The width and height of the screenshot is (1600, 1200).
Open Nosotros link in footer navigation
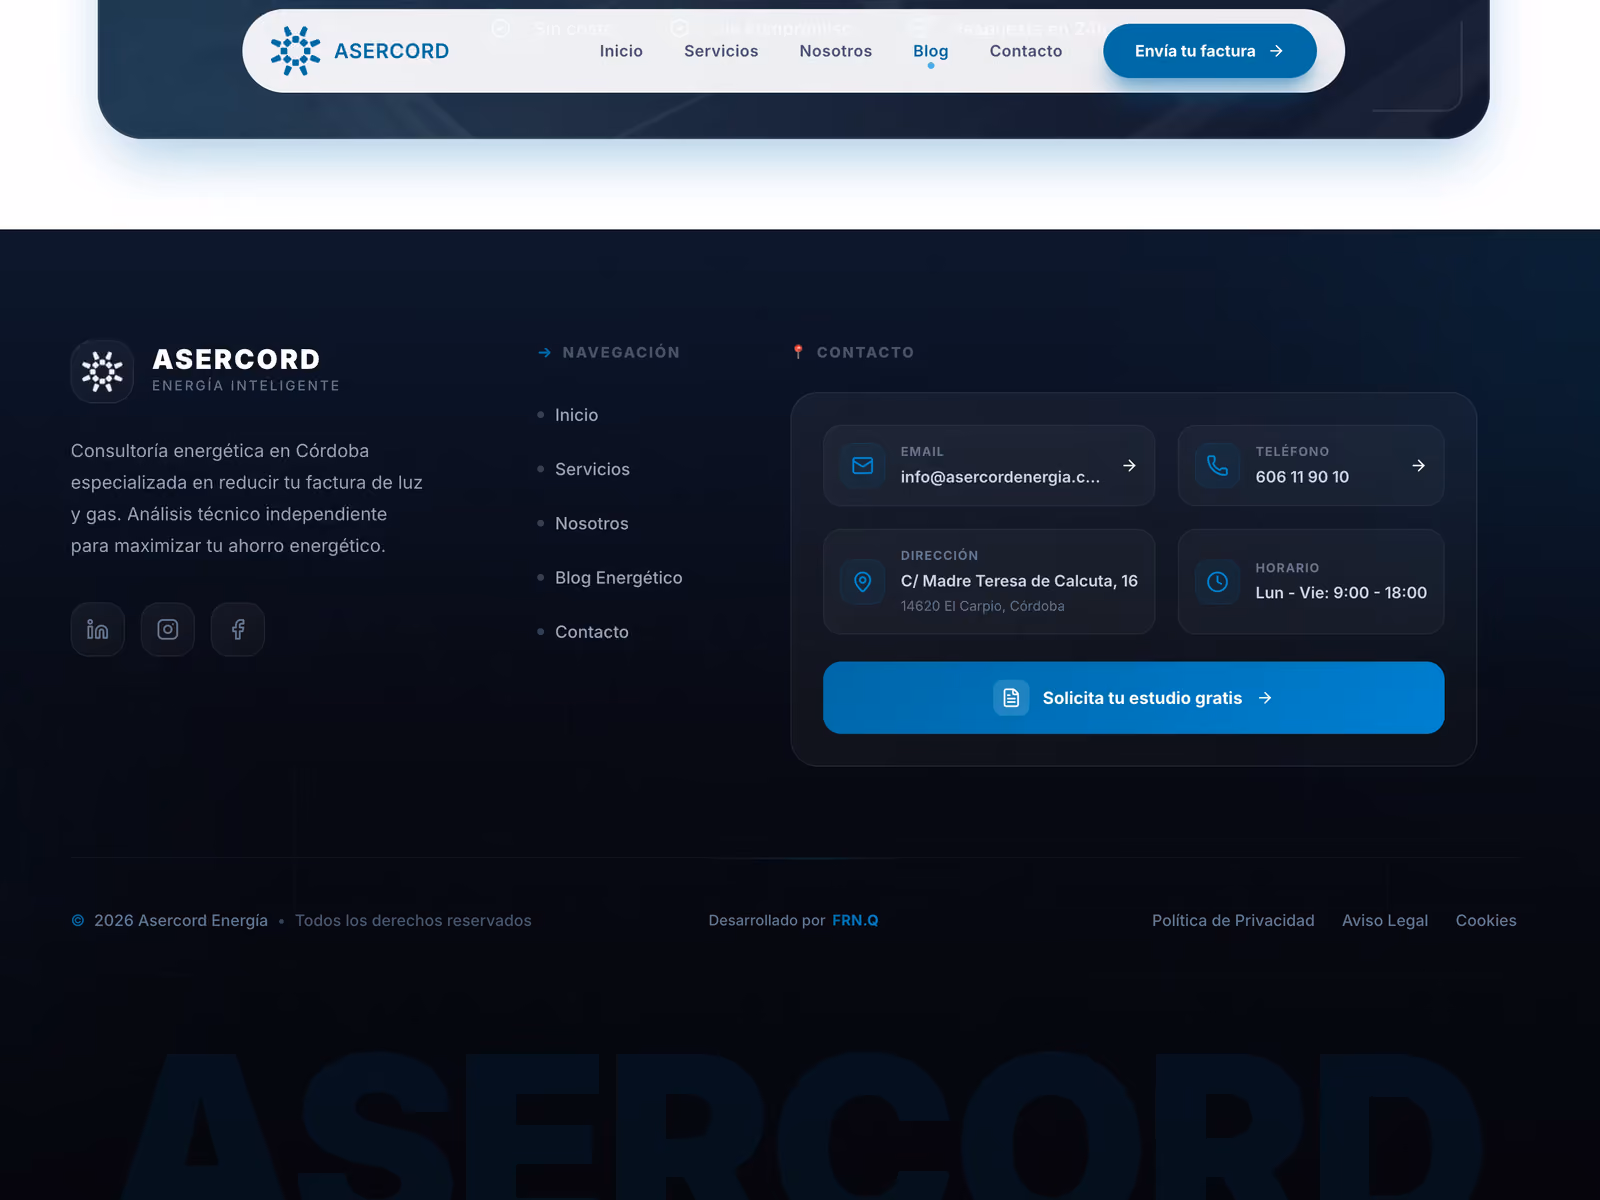click(x=592, y=523)
